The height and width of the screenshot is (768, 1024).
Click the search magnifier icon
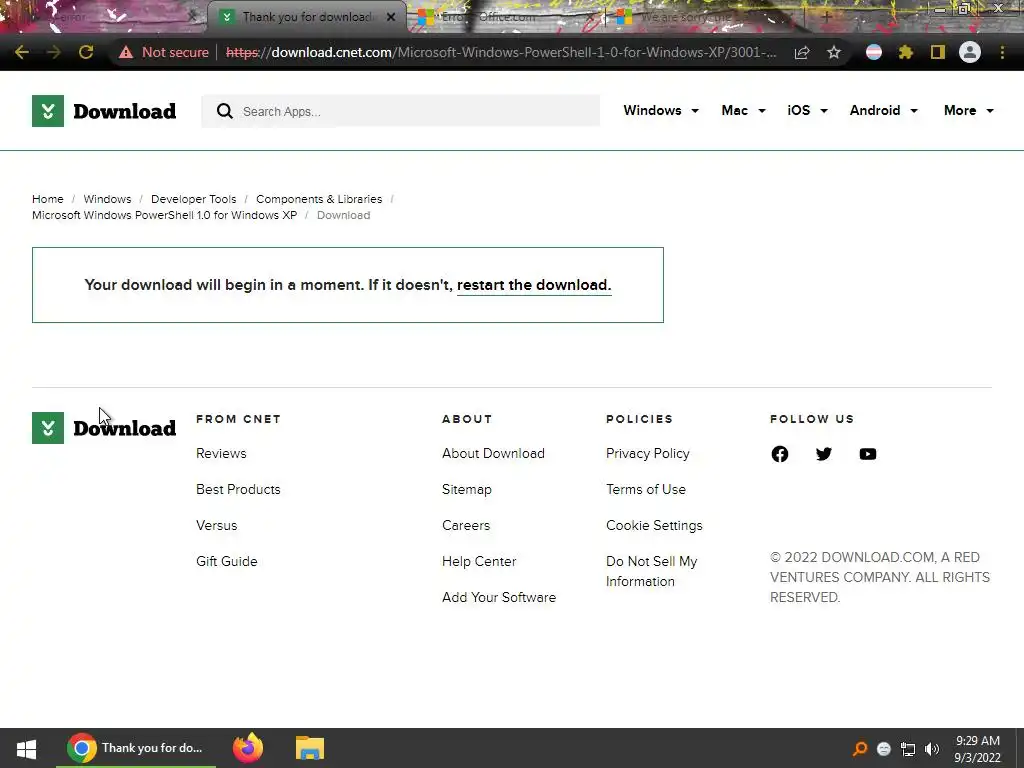tap(225, 111)
